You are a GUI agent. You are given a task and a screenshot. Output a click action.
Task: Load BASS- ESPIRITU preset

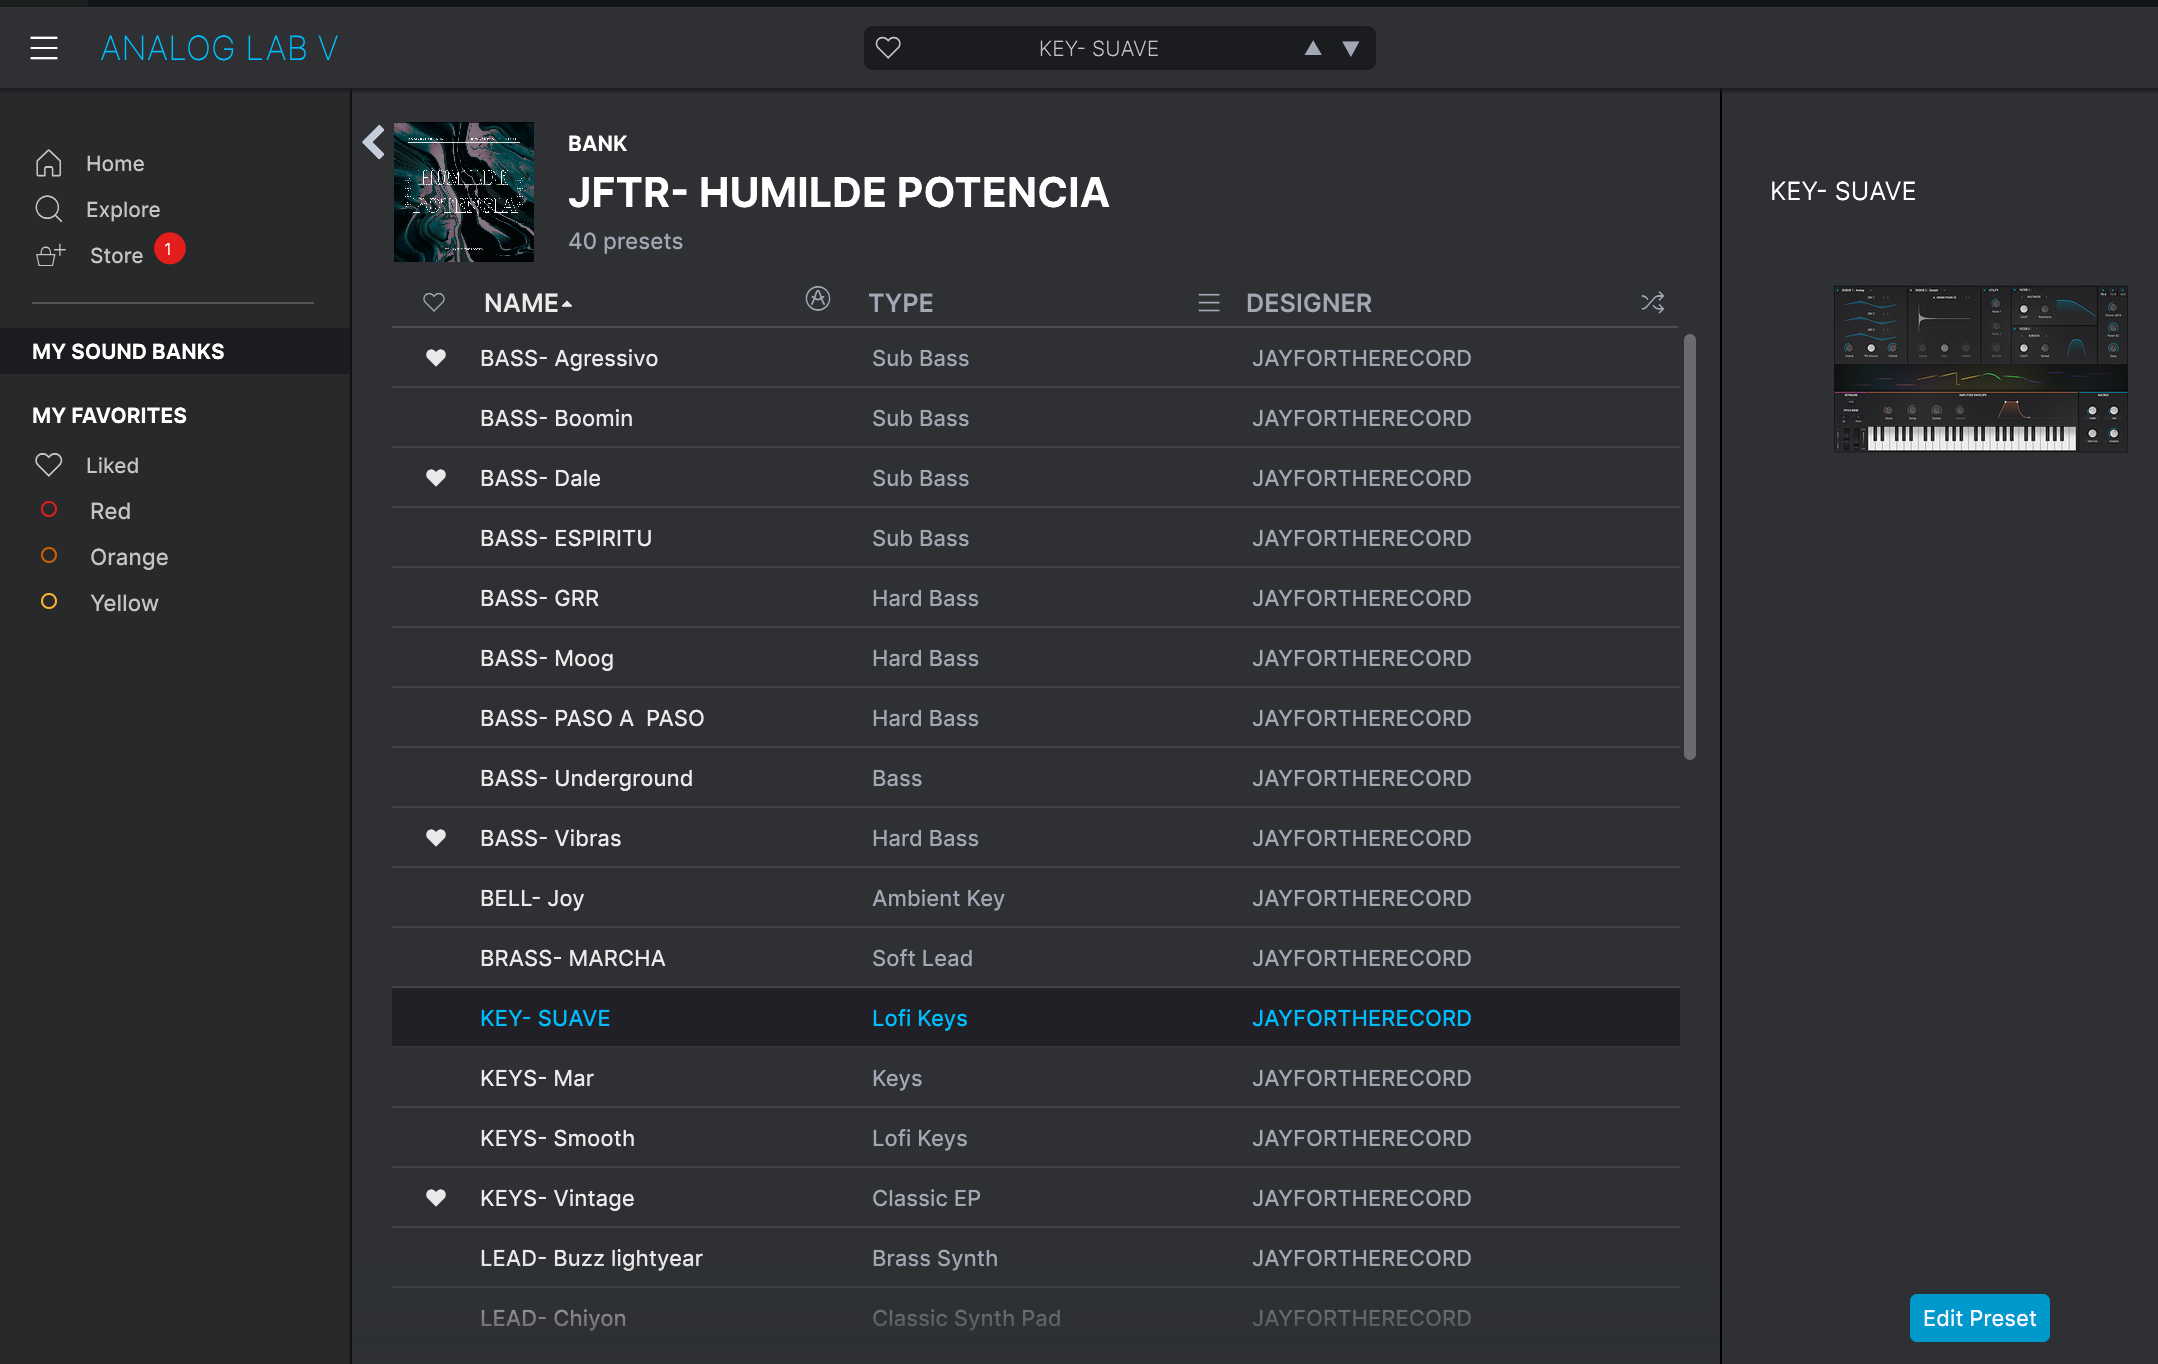pyautogui.click(x=1036, y=538)
